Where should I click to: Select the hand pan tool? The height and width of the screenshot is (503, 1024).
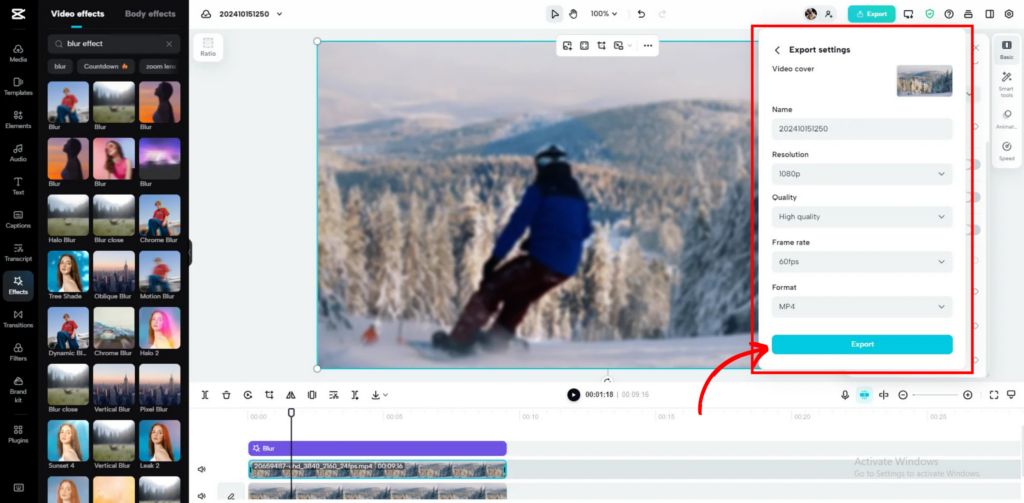coord(573,14)
